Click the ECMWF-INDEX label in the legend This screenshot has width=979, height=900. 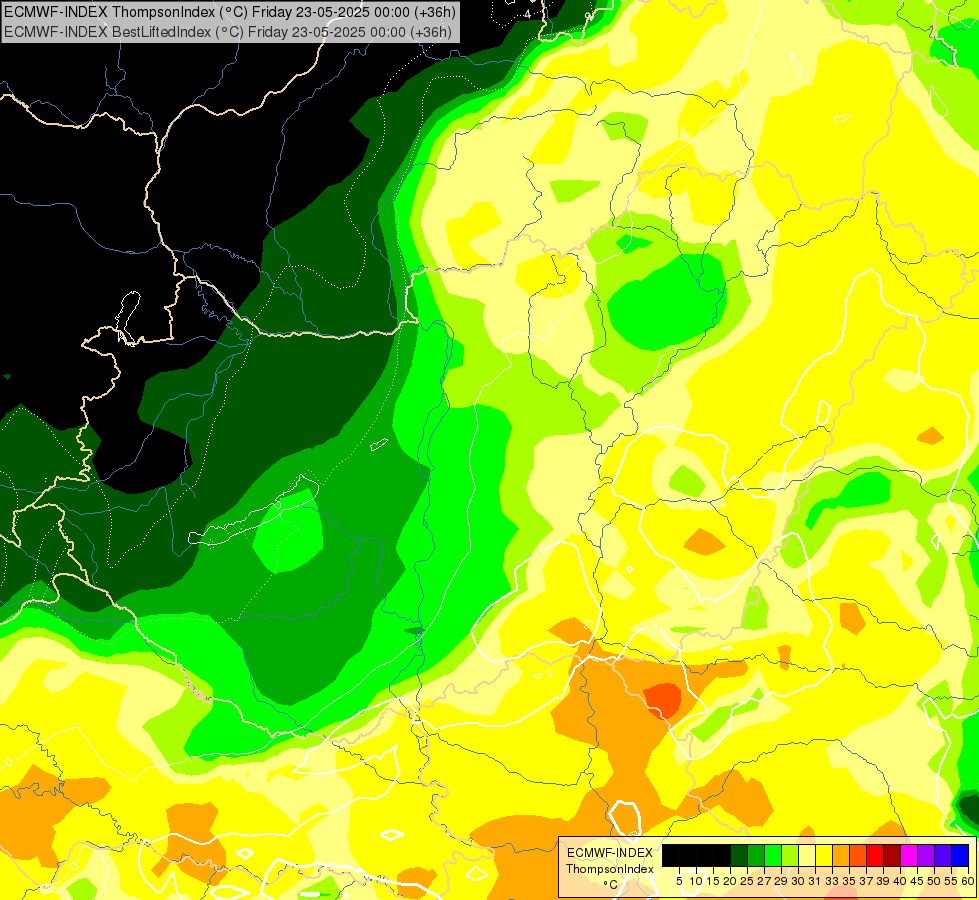pos(610,853)
